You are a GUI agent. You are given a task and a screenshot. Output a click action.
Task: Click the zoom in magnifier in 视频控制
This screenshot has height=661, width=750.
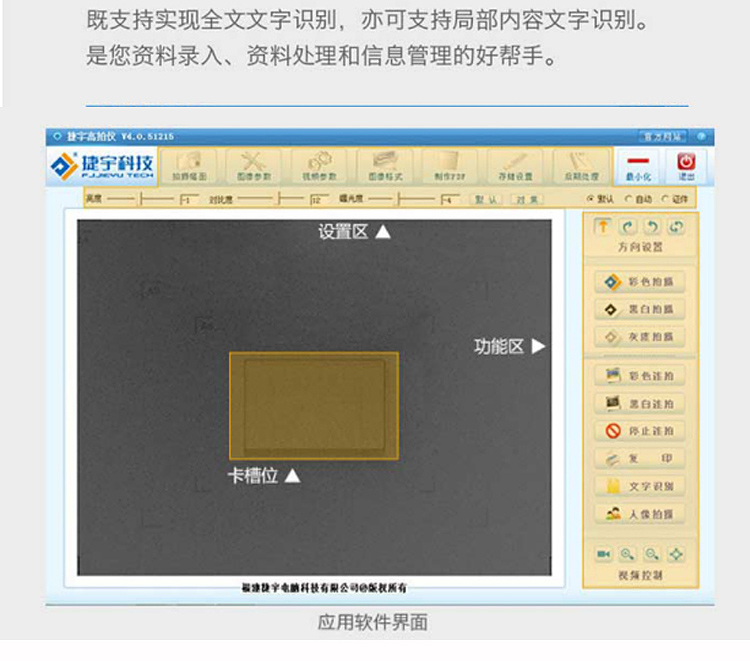pos(627,554)
